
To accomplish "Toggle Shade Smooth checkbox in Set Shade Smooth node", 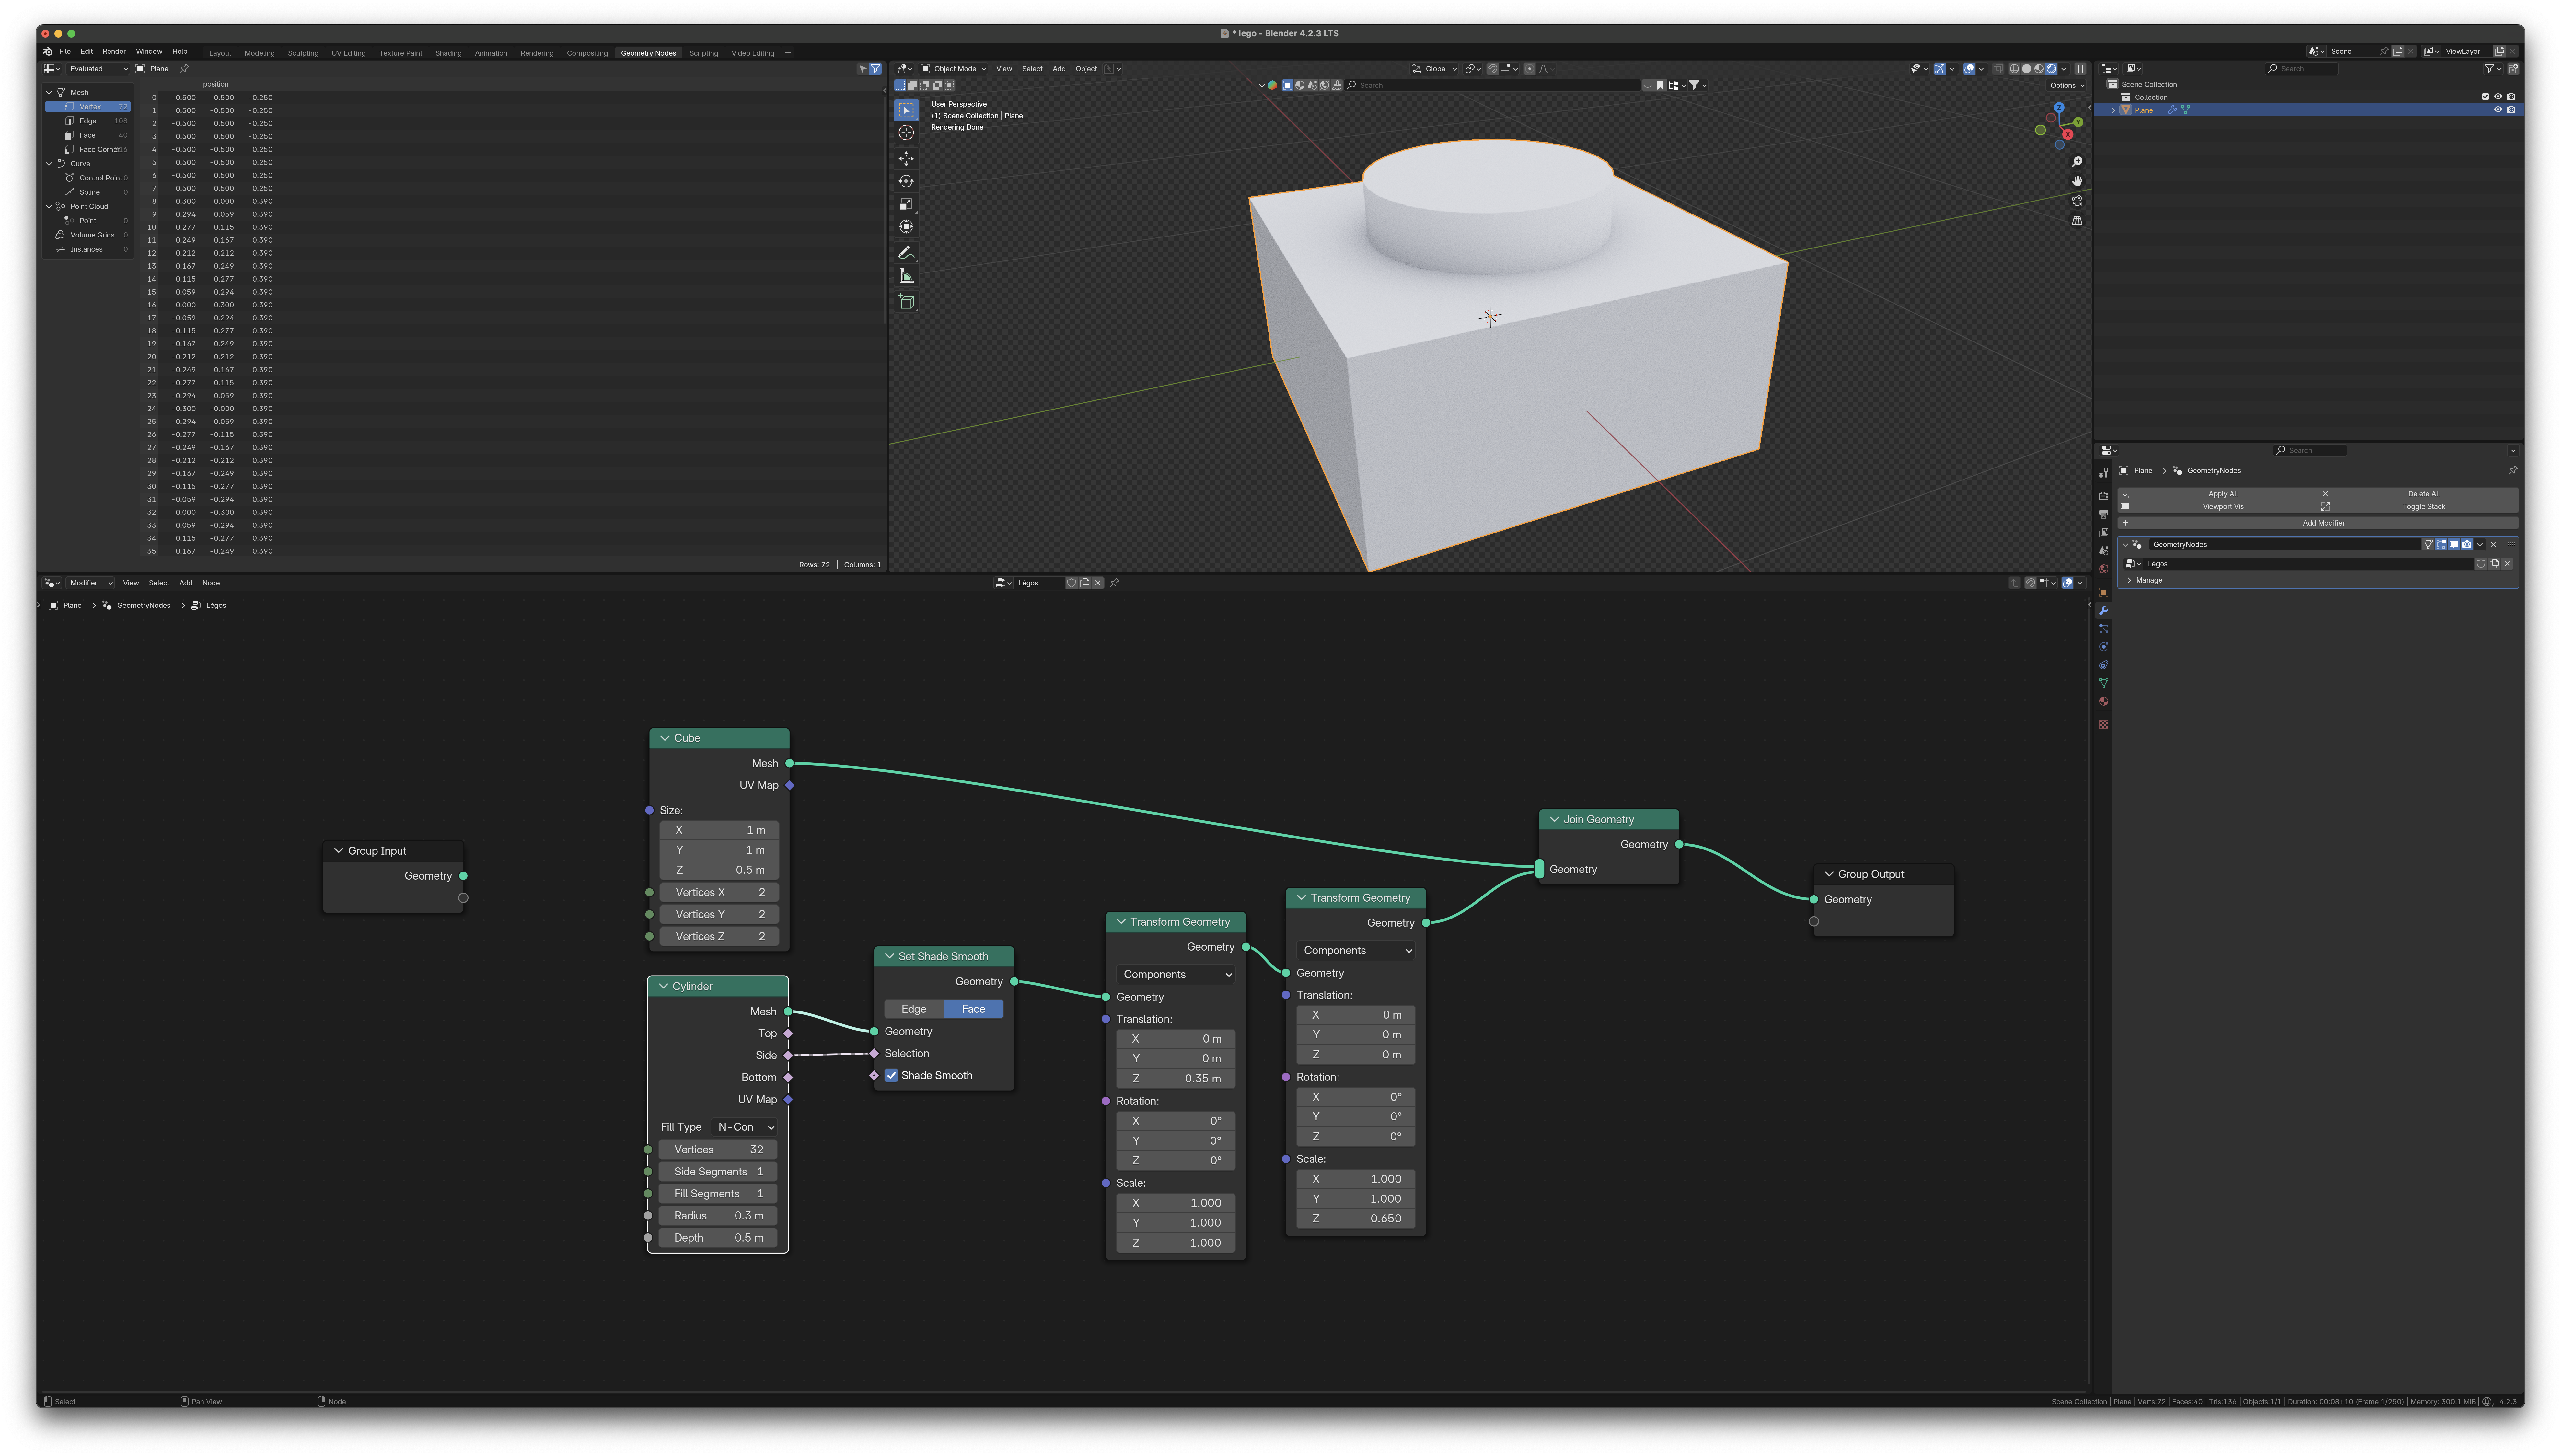I will point(891,1076).
